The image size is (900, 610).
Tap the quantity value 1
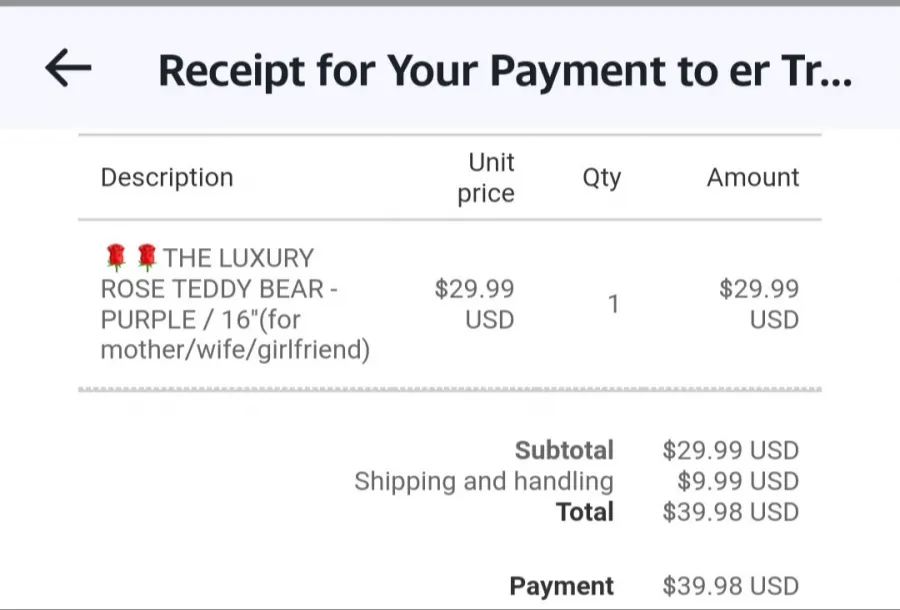[613, 304]
